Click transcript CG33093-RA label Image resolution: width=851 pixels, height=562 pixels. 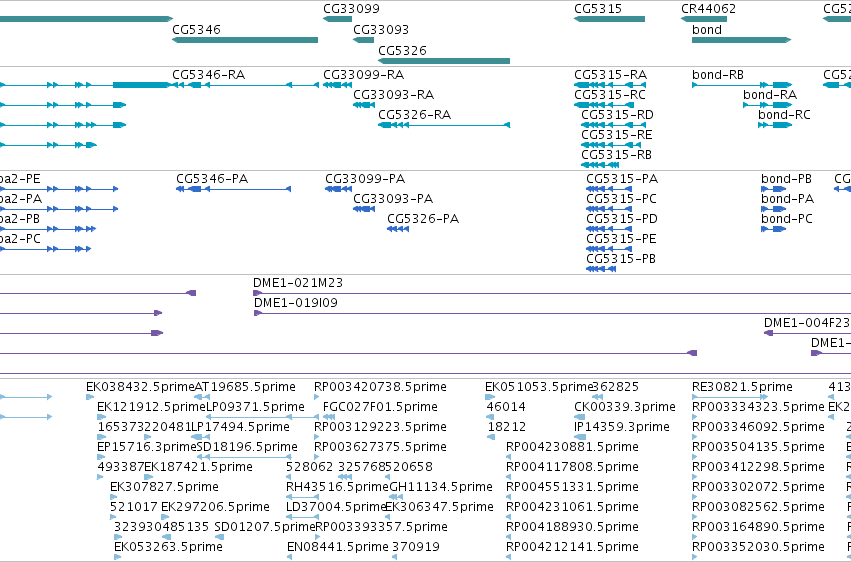point(393,95)
